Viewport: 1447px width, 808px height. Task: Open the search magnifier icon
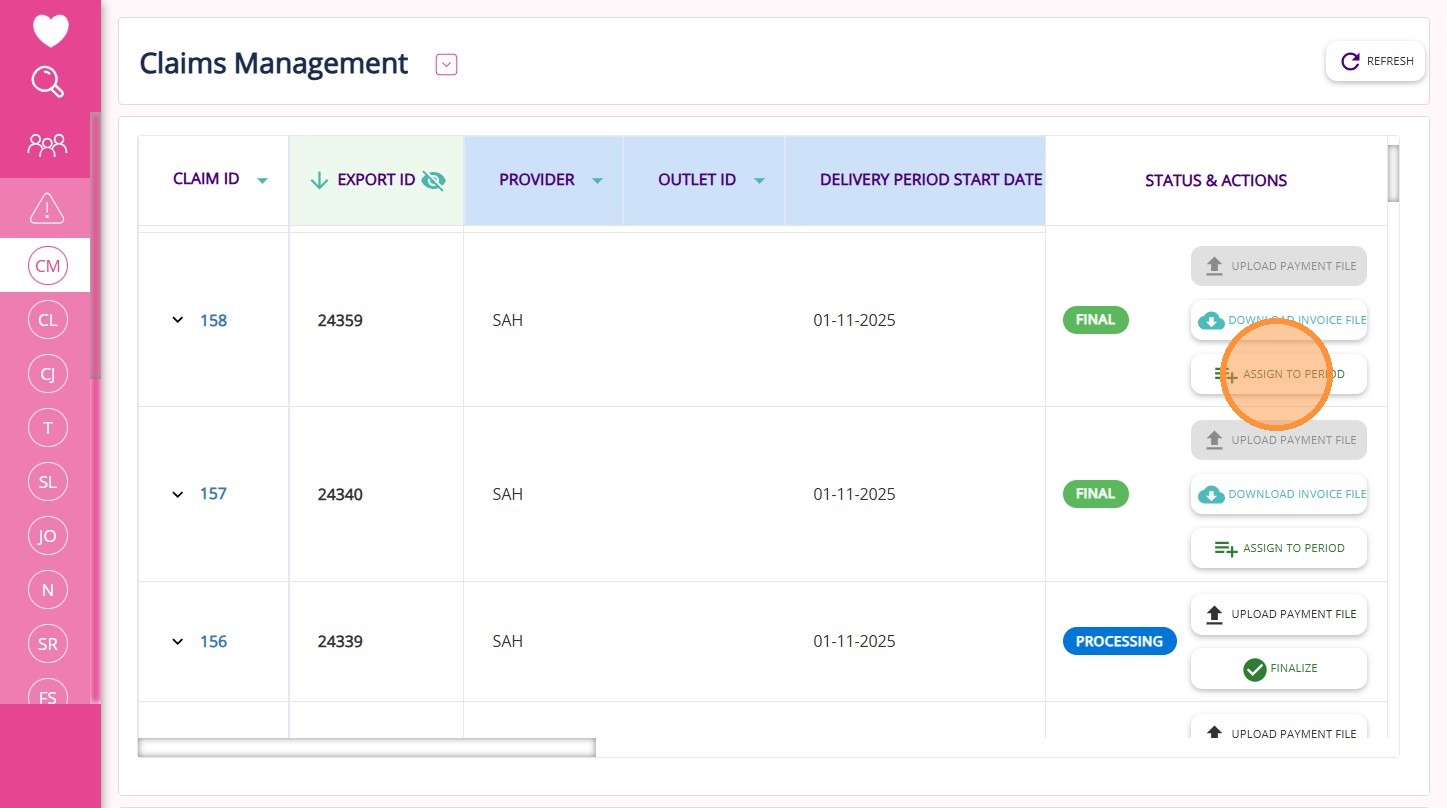48,81
